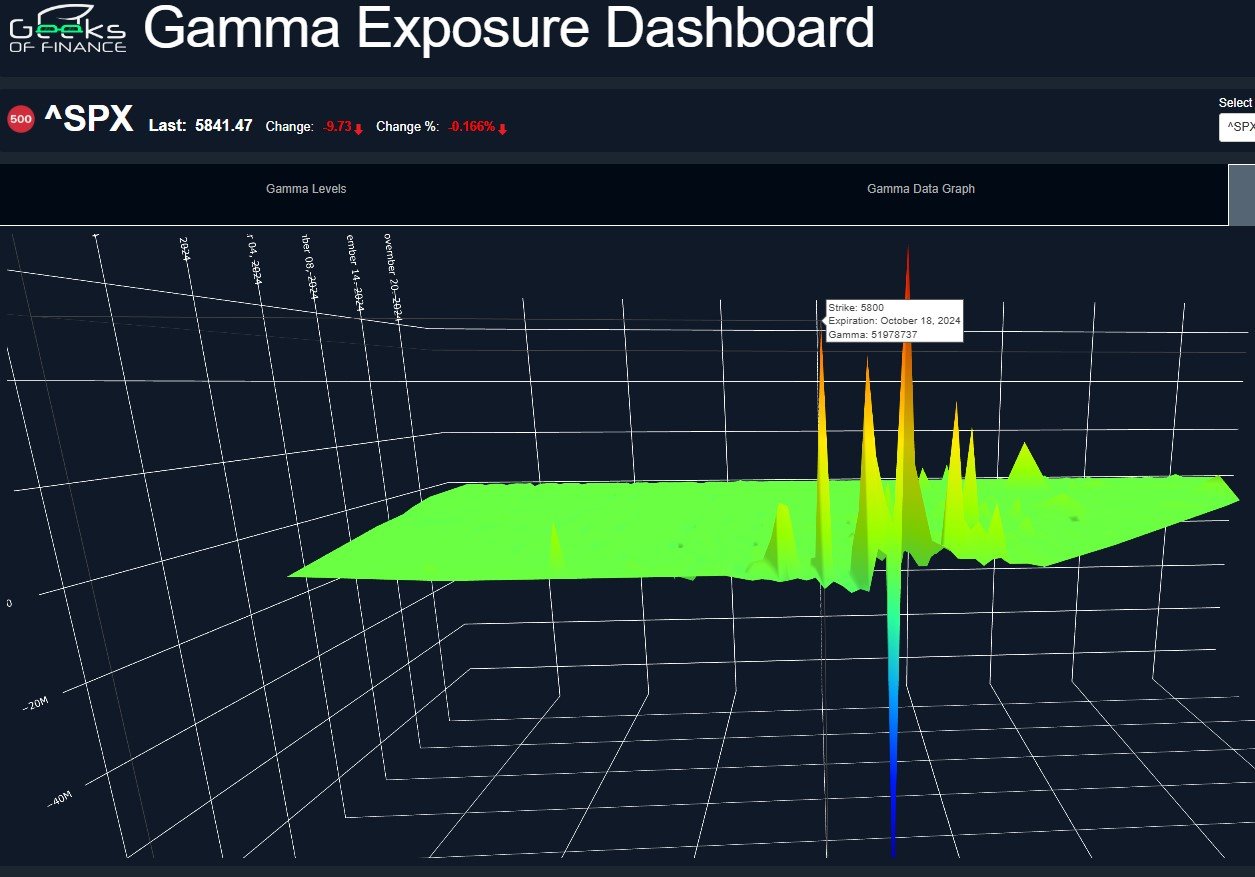This screenshot has width=1255, height=877.
Task: Click the change value -9.73
Action: pos(336,127)
